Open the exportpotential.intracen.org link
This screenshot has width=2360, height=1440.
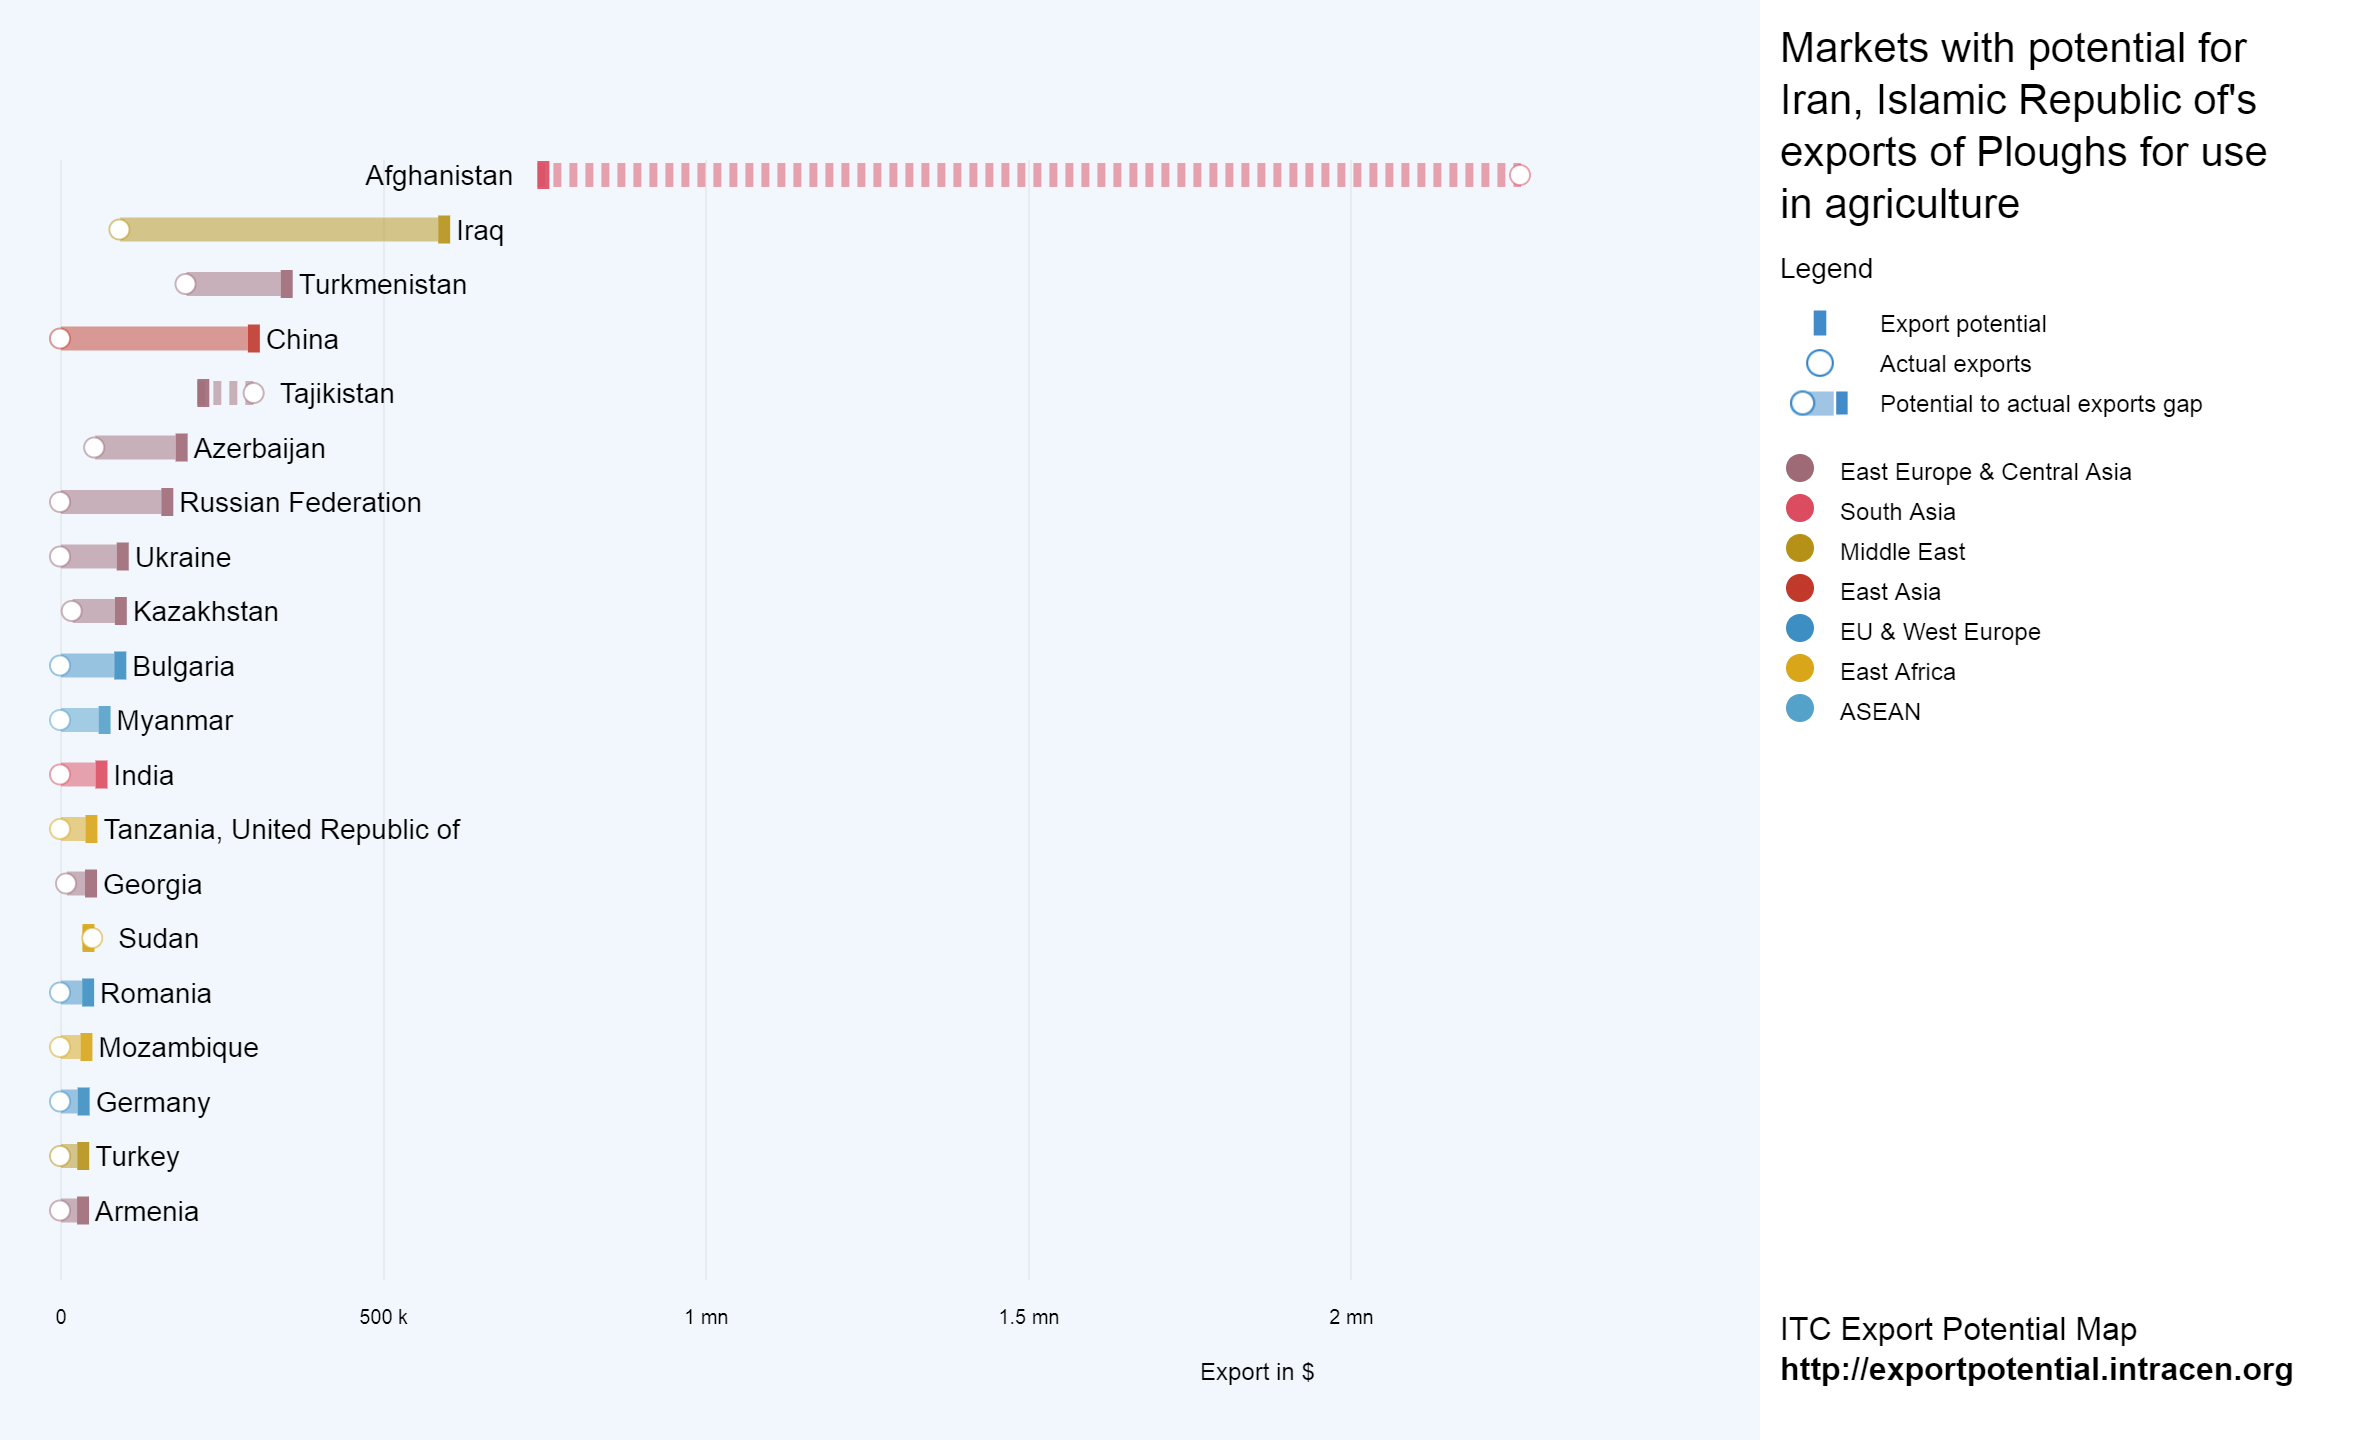point(2035,1369)
